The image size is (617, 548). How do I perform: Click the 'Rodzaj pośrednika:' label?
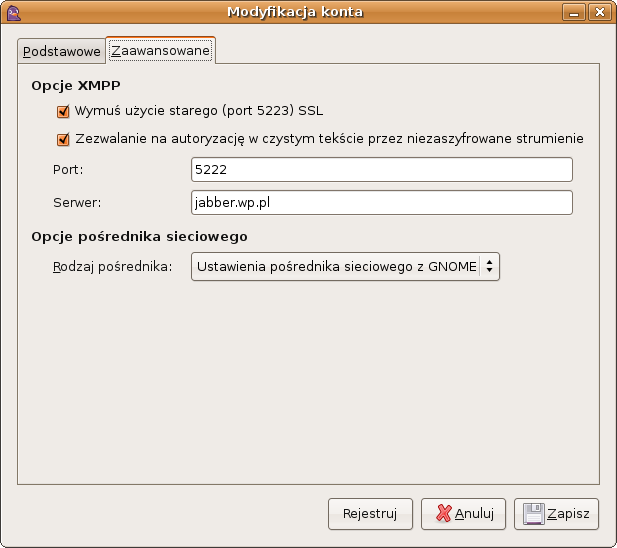(x=113, y=267)
